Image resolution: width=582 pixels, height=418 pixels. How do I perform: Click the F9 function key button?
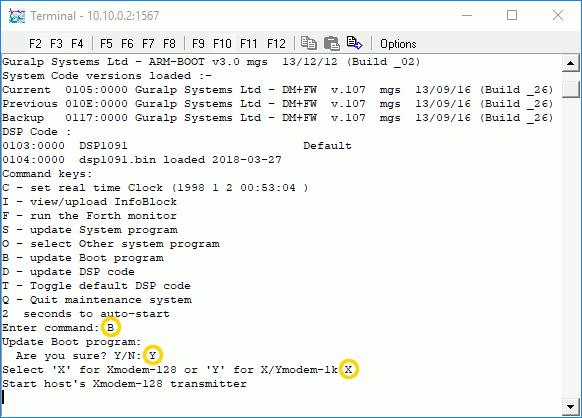(198, 44)
